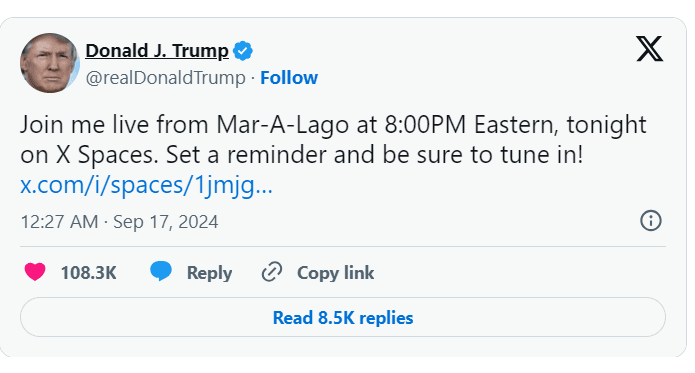Click the blue reply speech bubble icon
695x373 pixels.
coord(161,271)
